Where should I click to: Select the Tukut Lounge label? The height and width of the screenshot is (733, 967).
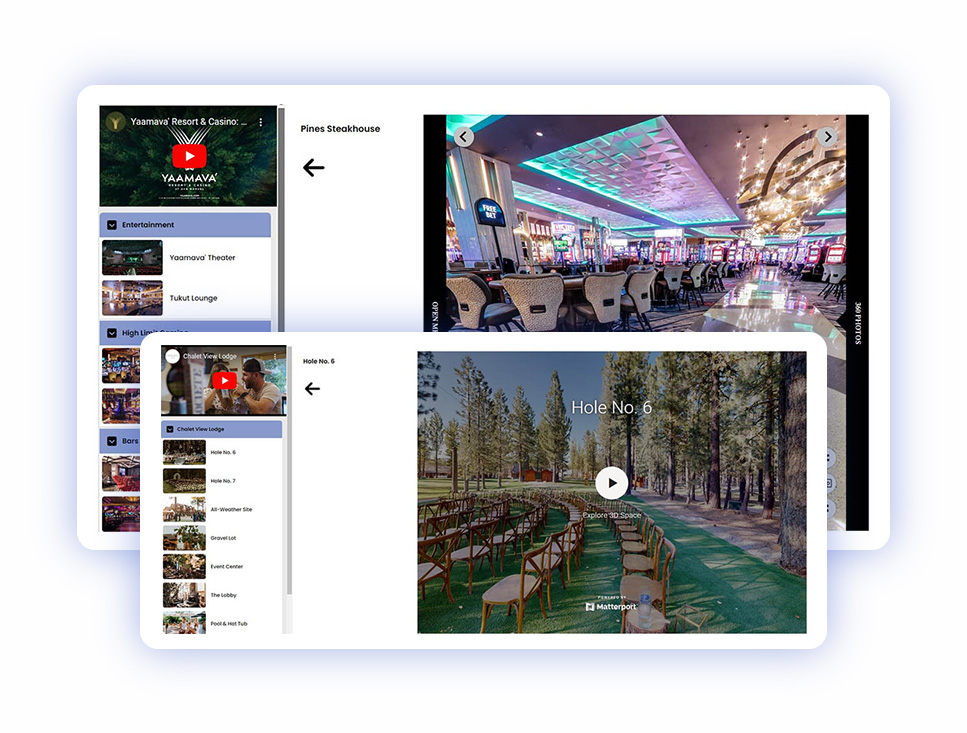pyautogui.click(x=194, y=298)
